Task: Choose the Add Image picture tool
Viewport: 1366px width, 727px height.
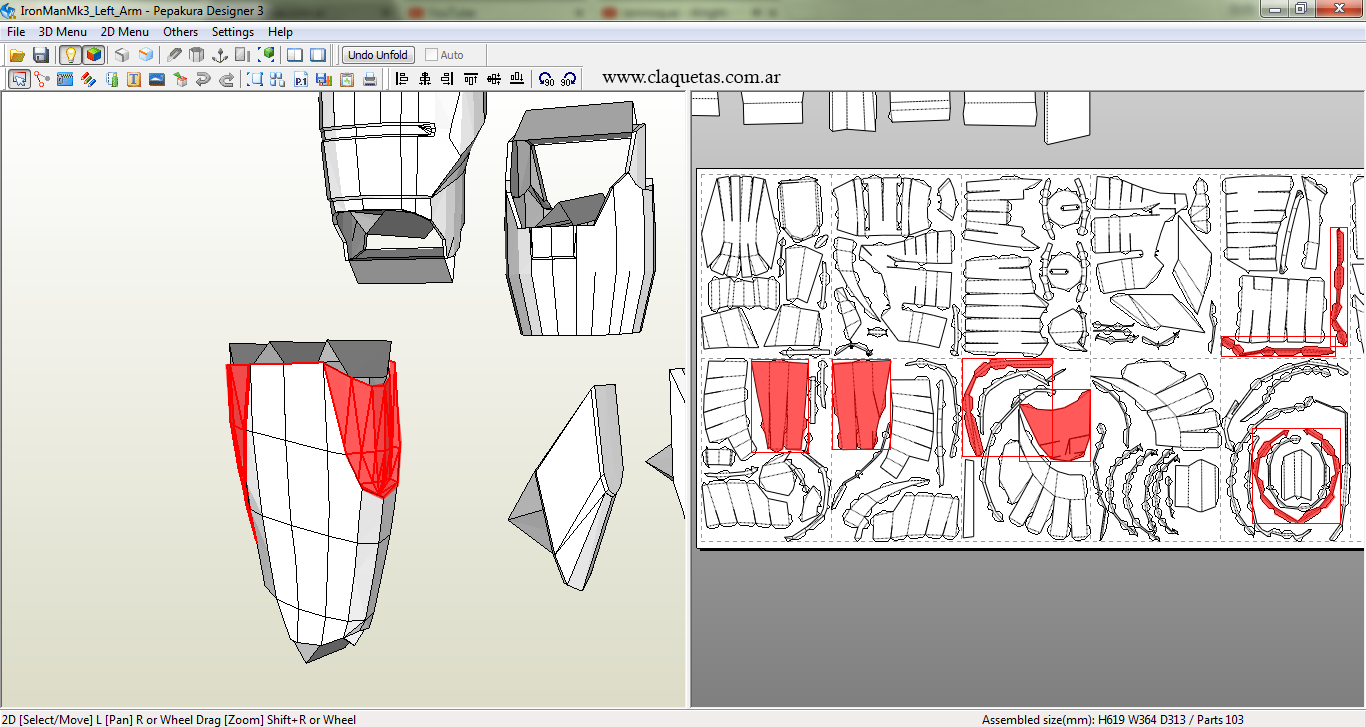Action: coord(157,79)
